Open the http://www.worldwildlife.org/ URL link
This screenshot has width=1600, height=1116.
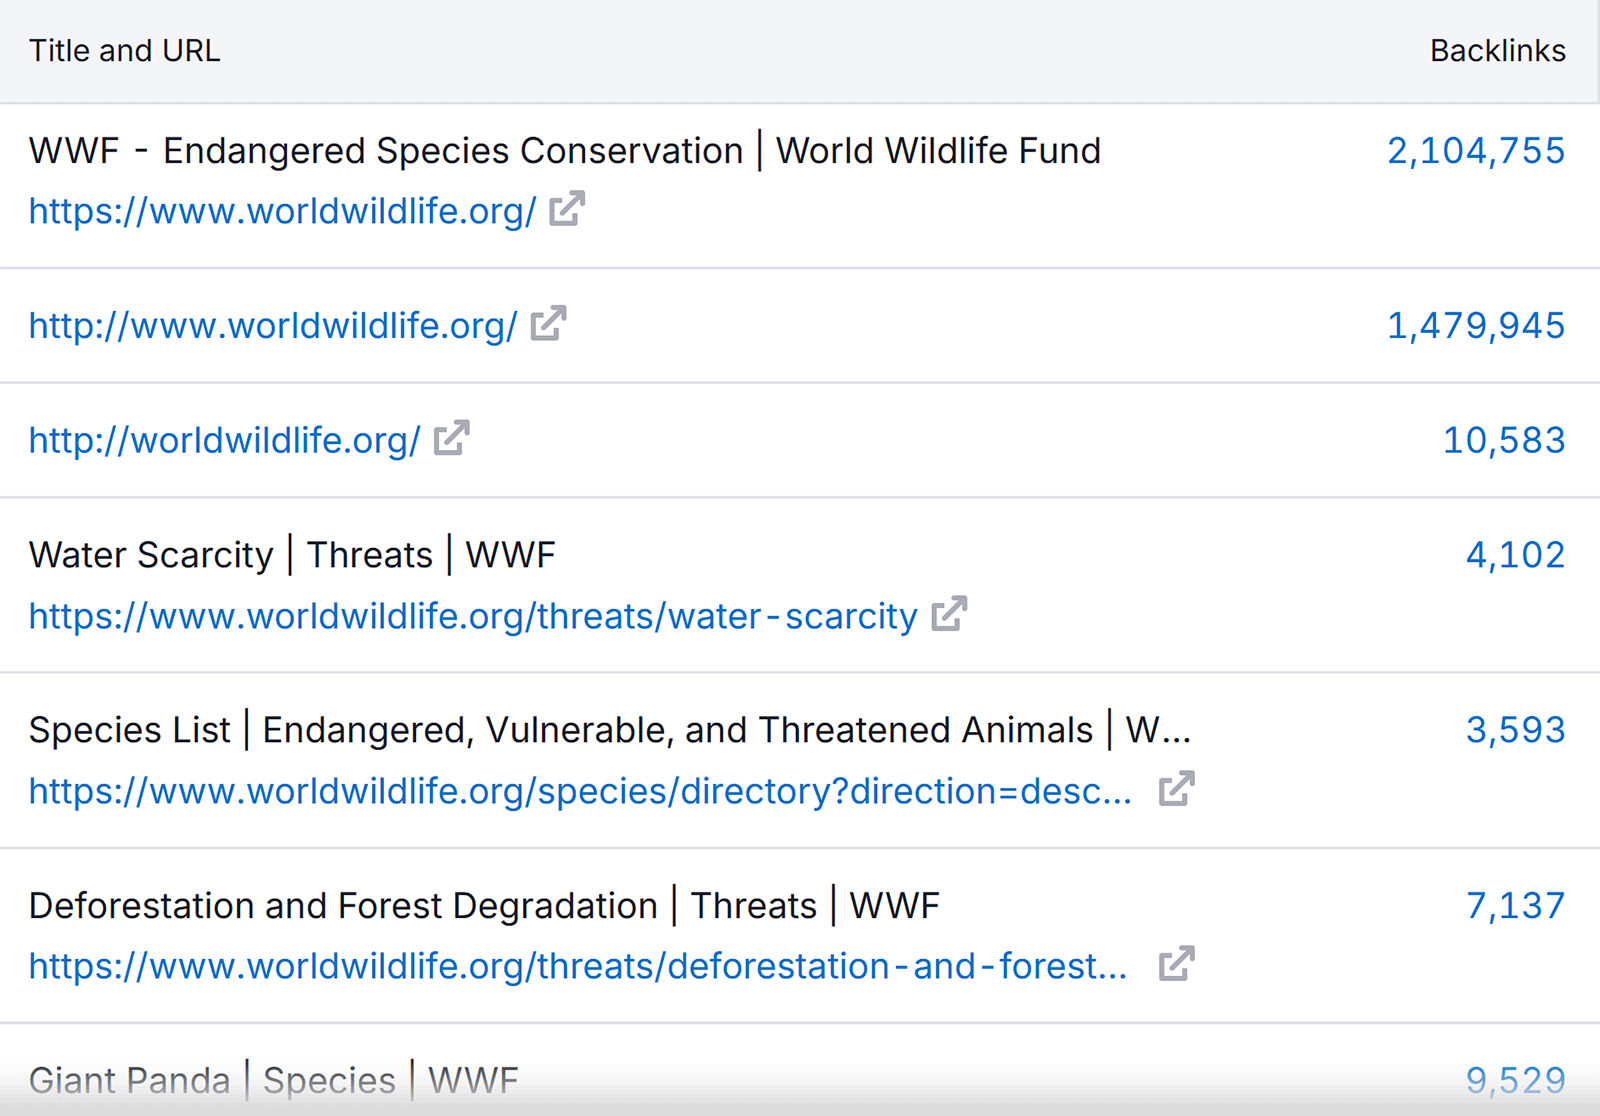tap(272, 326)
